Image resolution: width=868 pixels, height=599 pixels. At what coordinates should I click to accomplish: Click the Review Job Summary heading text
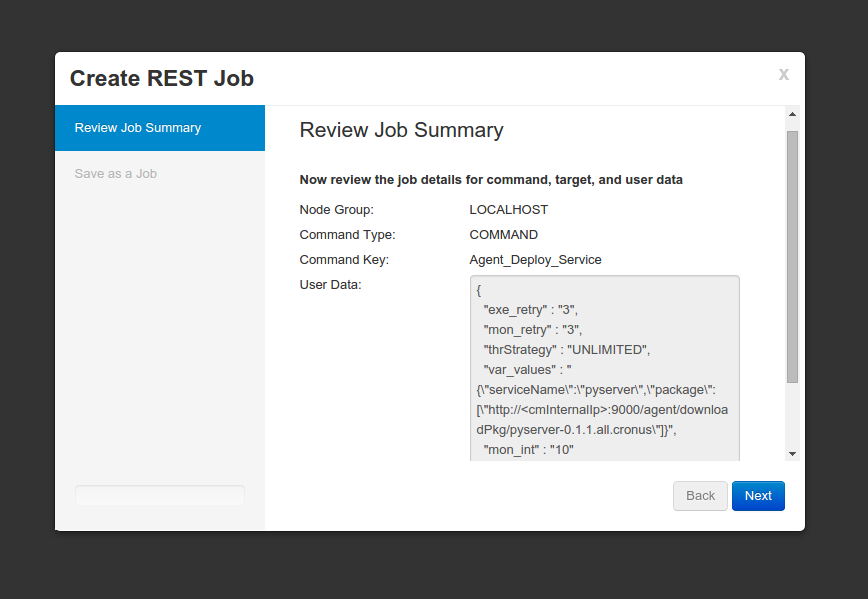pos(401,130)
